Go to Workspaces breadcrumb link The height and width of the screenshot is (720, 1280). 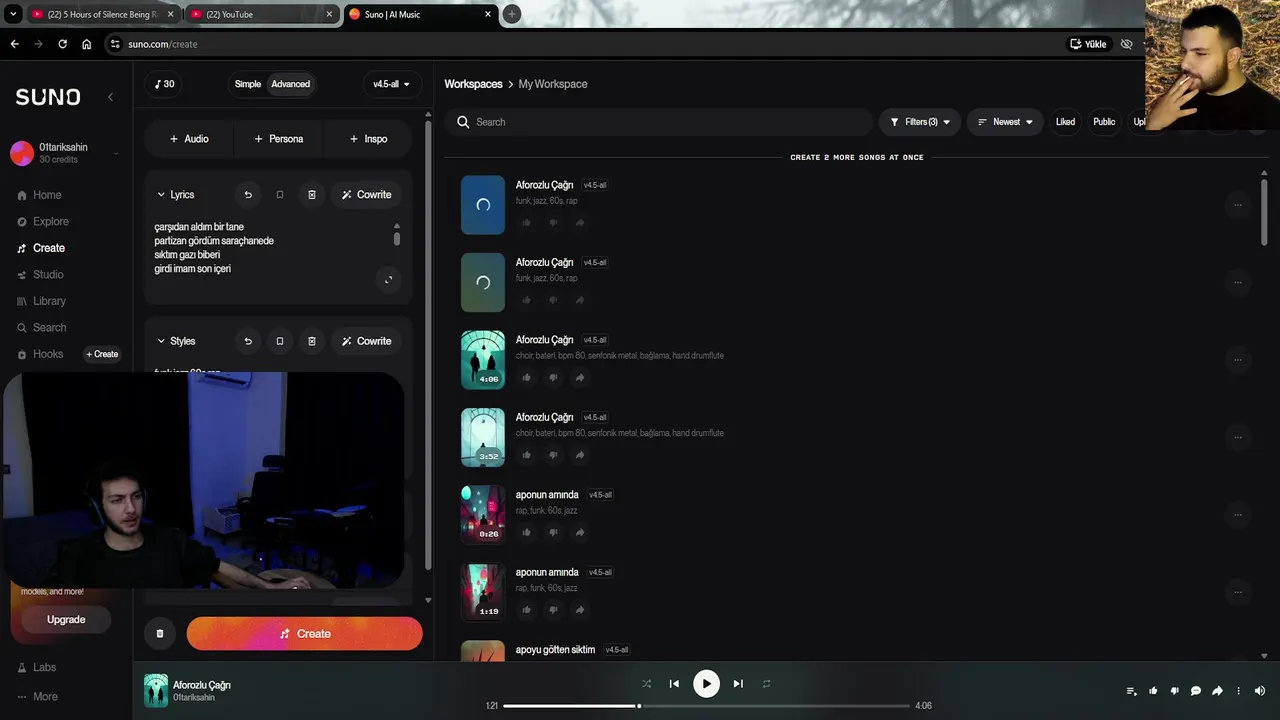click(x=473, y=84)
